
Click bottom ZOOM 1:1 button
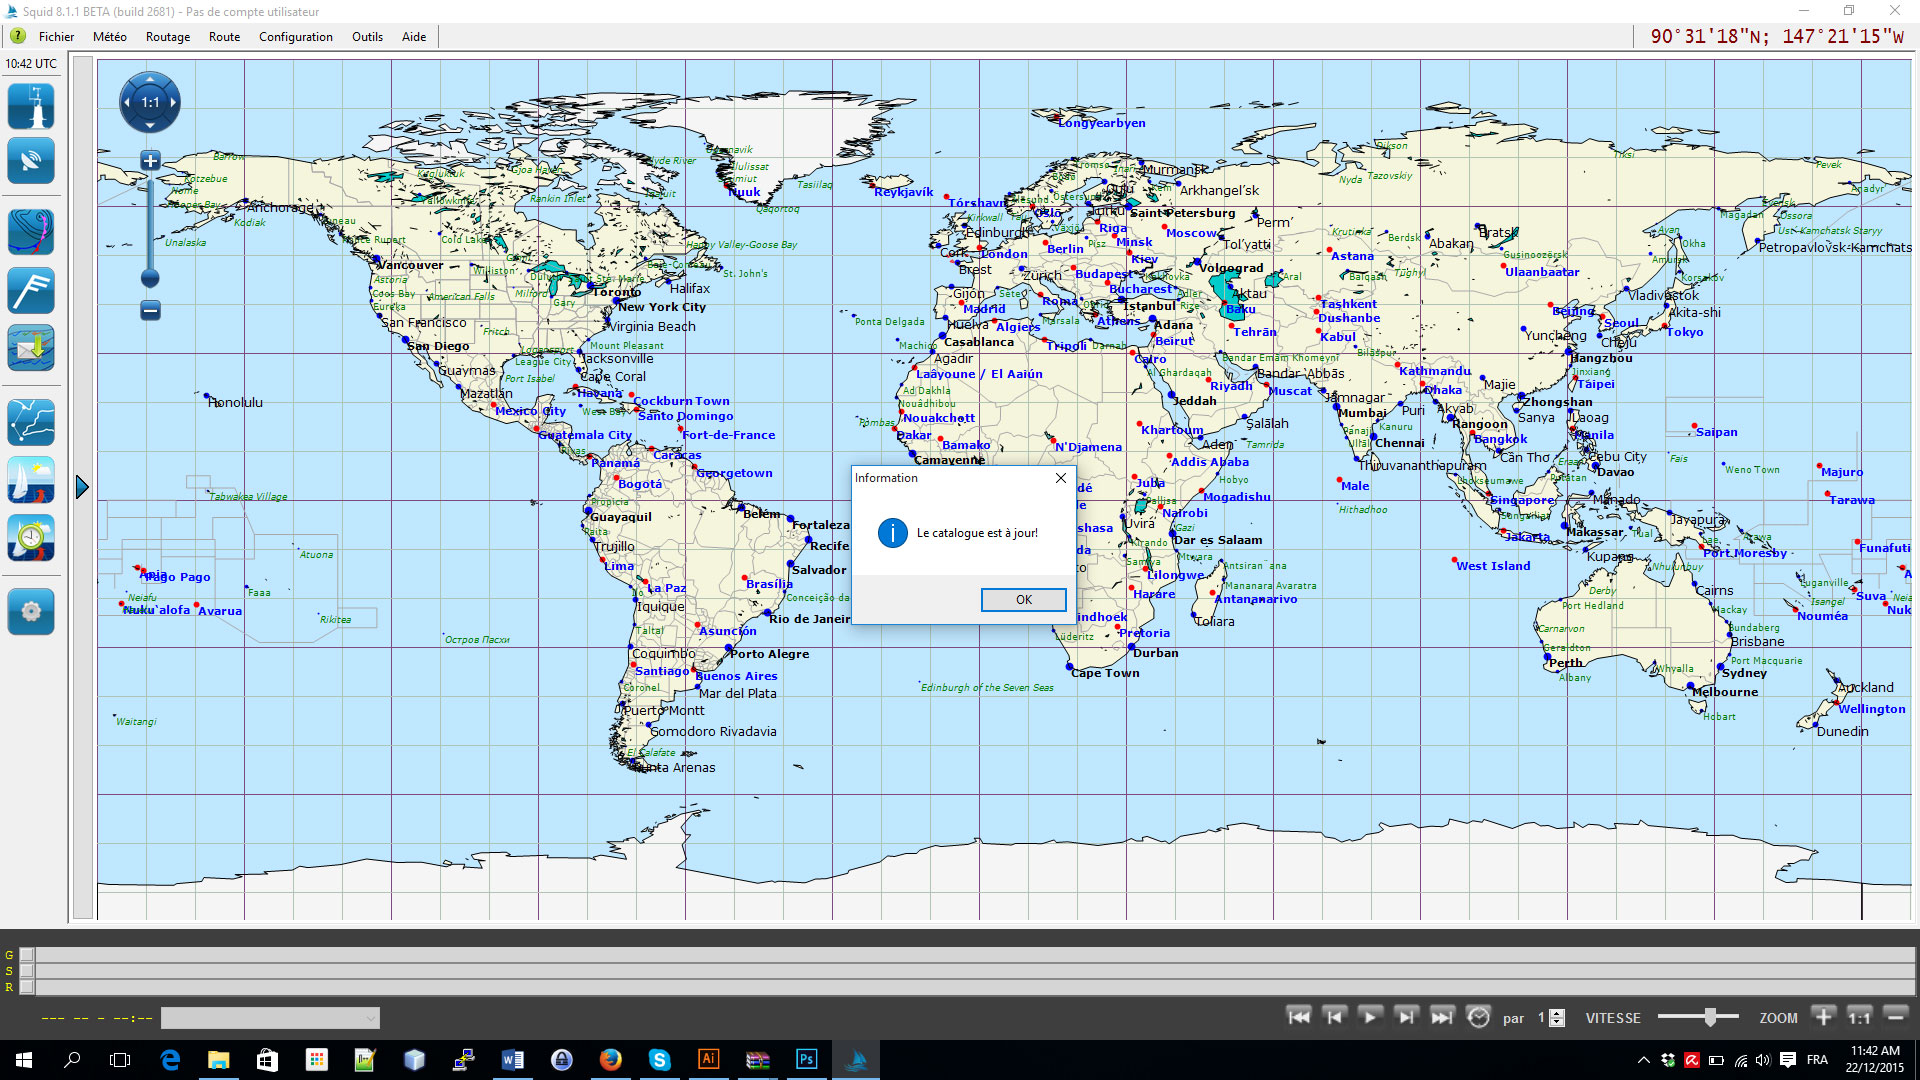(x=1859, y=1017)
